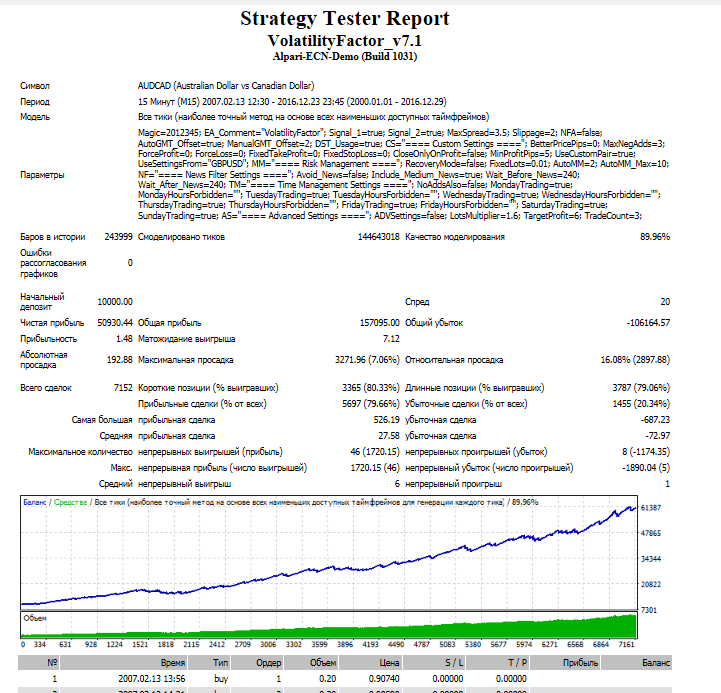Image resolution: width=721 pixels, height=693 pixels.
Task: Click the 'Общая прибыль' label
Action: coord(169,323)
